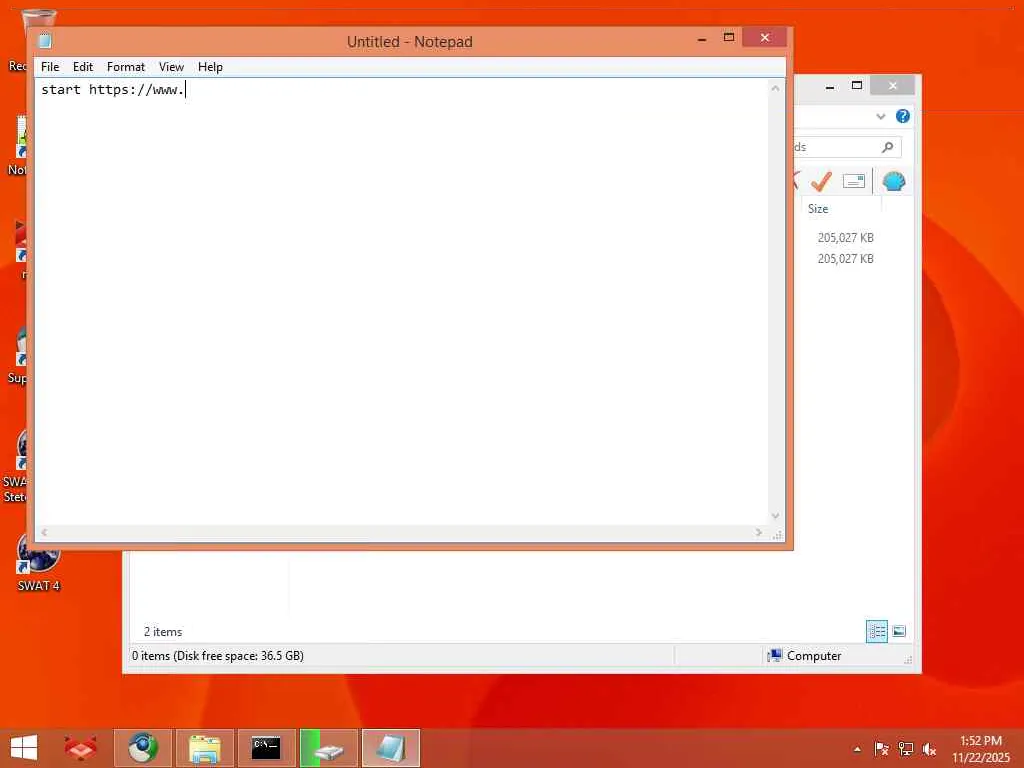Viewport: 1024px width, 768px height.
Task: Open the network tray icon
Action: [905, 749]
